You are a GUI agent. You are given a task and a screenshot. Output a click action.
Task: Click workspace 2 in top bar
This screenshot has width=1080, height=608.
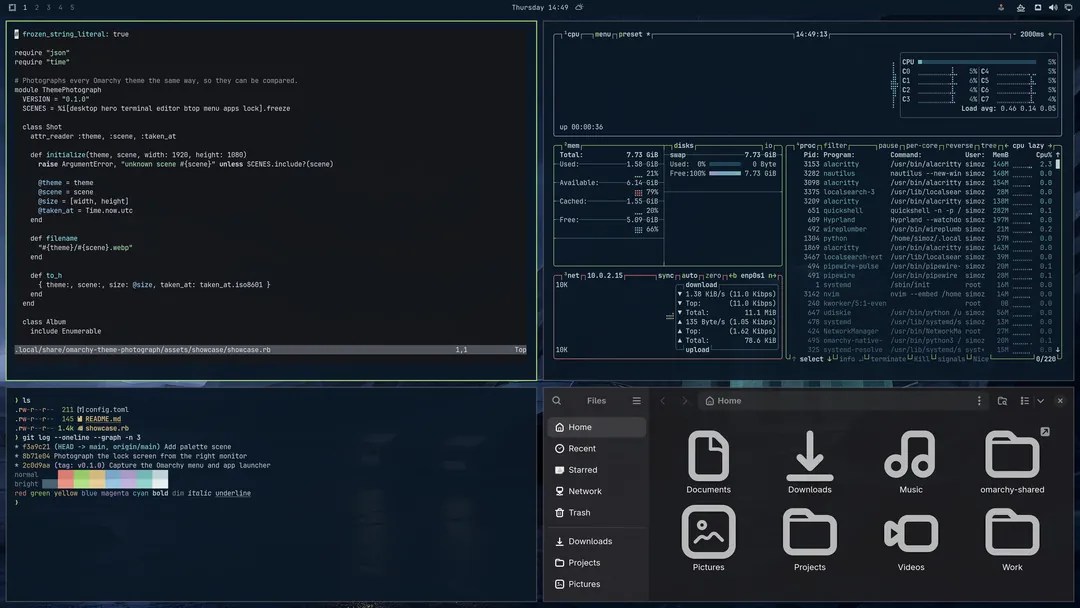(37, 8)
